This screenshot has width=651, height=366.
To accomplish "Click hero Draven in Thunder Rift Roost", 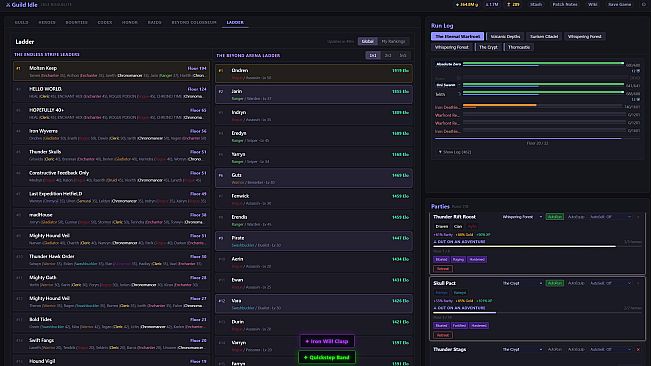I will (x=442, y=227).
